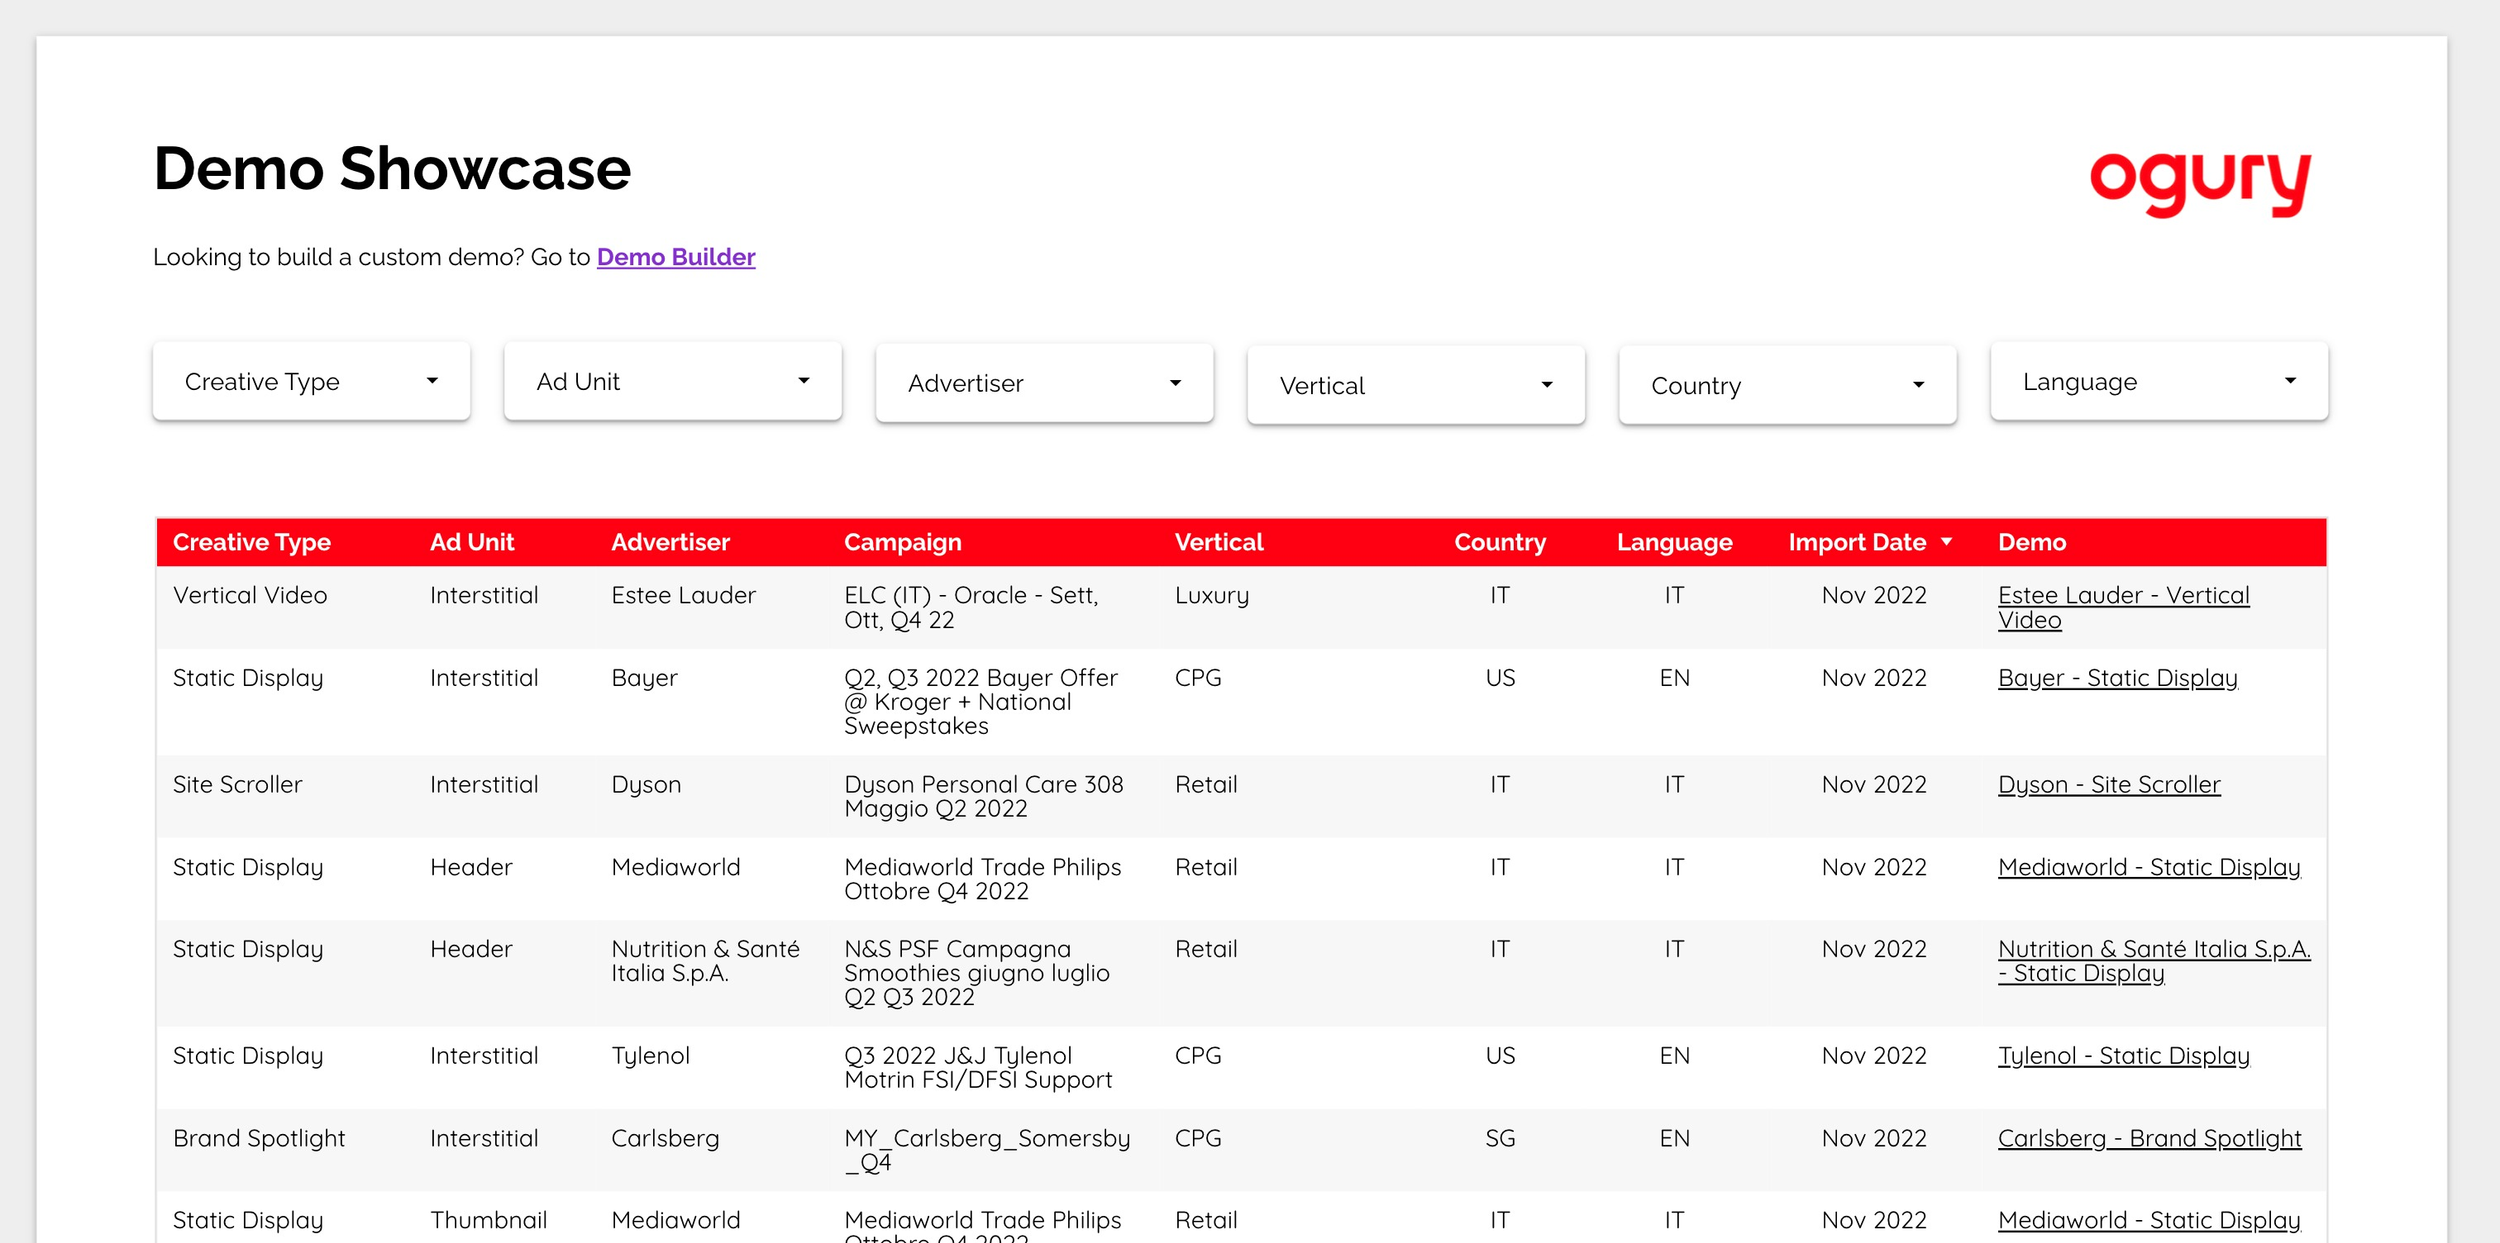Open Mediaworld Static Display demo in Header row
The image size is (2500, 1243).
[x=2149, y=868]
